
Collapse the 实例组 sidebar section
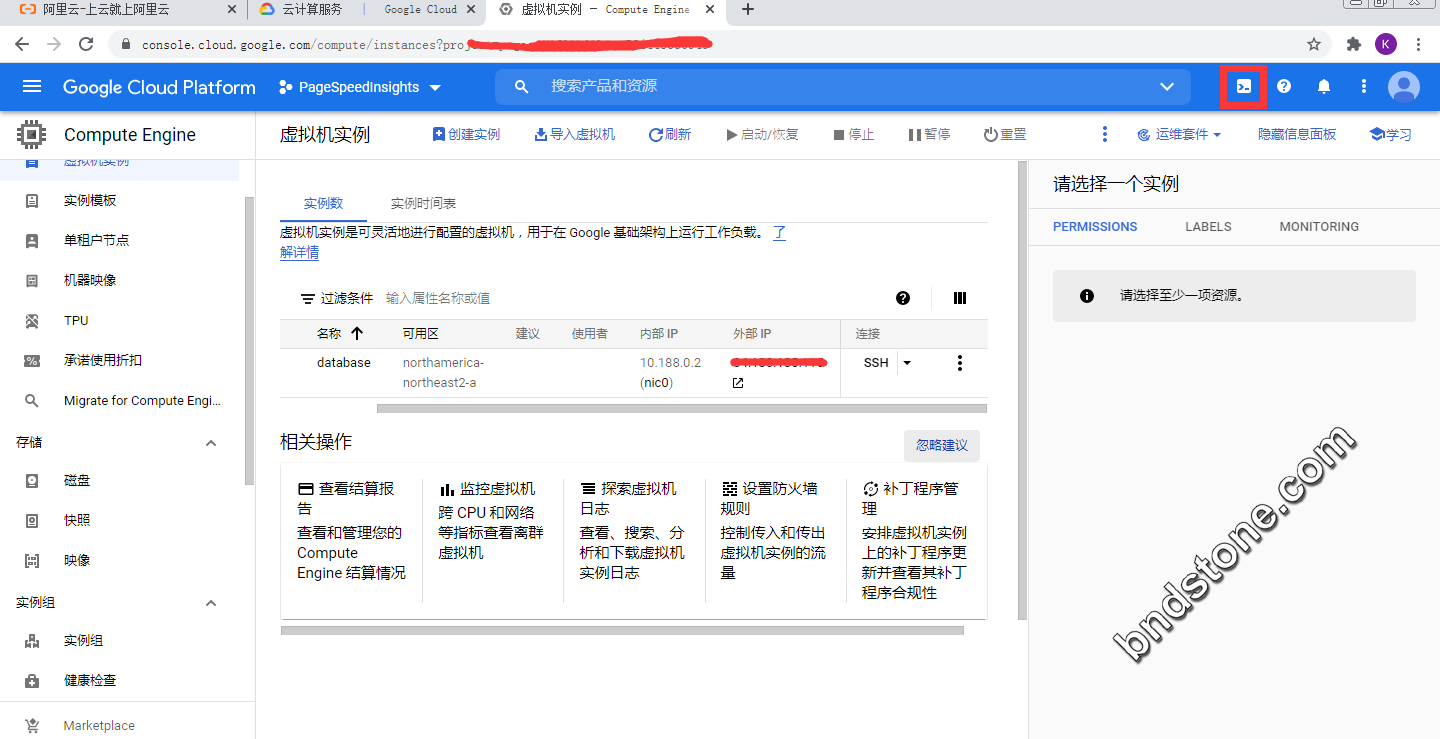pos(211,603)
